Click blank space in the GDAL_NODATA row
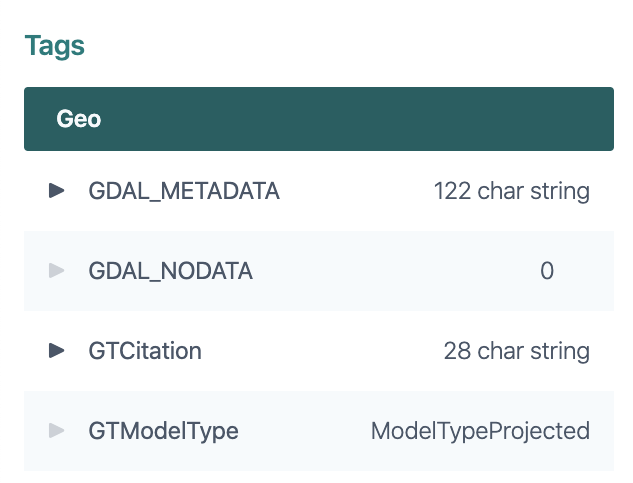 tap(380, 271)
